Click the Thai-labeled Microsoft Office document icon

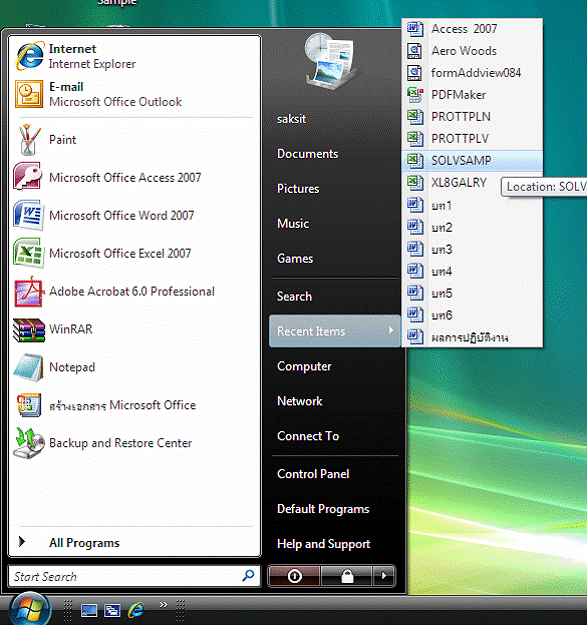click(x=29, y=405)
